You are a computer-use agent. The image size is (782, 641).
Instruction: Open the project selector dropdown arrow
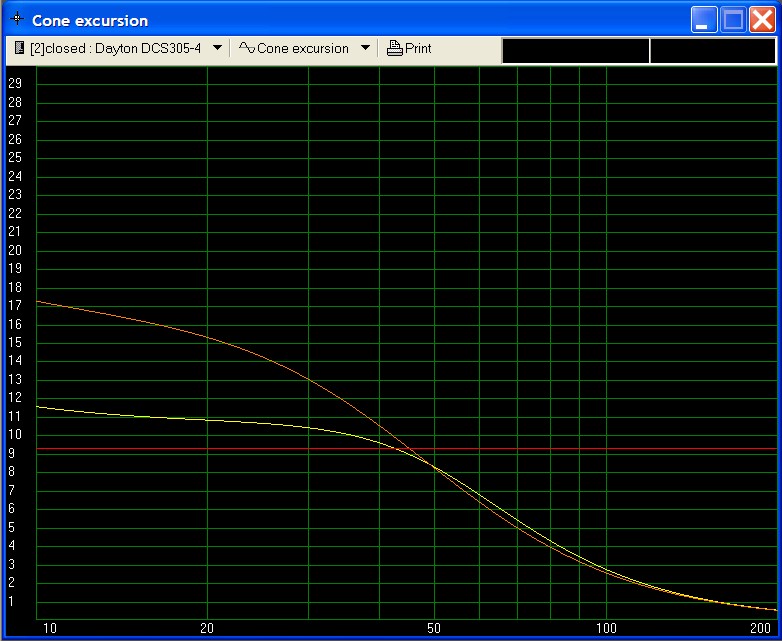pyautogui.click(x=217, y=48)
